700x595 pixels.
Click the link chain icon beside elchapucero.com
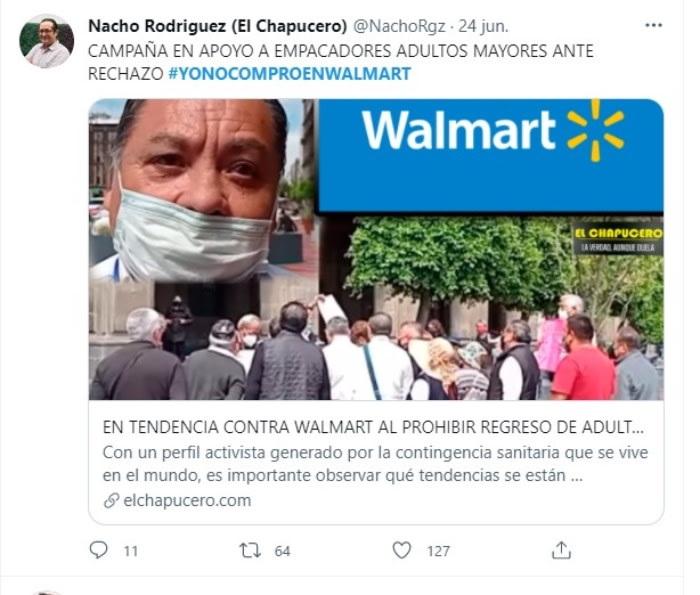111,500
